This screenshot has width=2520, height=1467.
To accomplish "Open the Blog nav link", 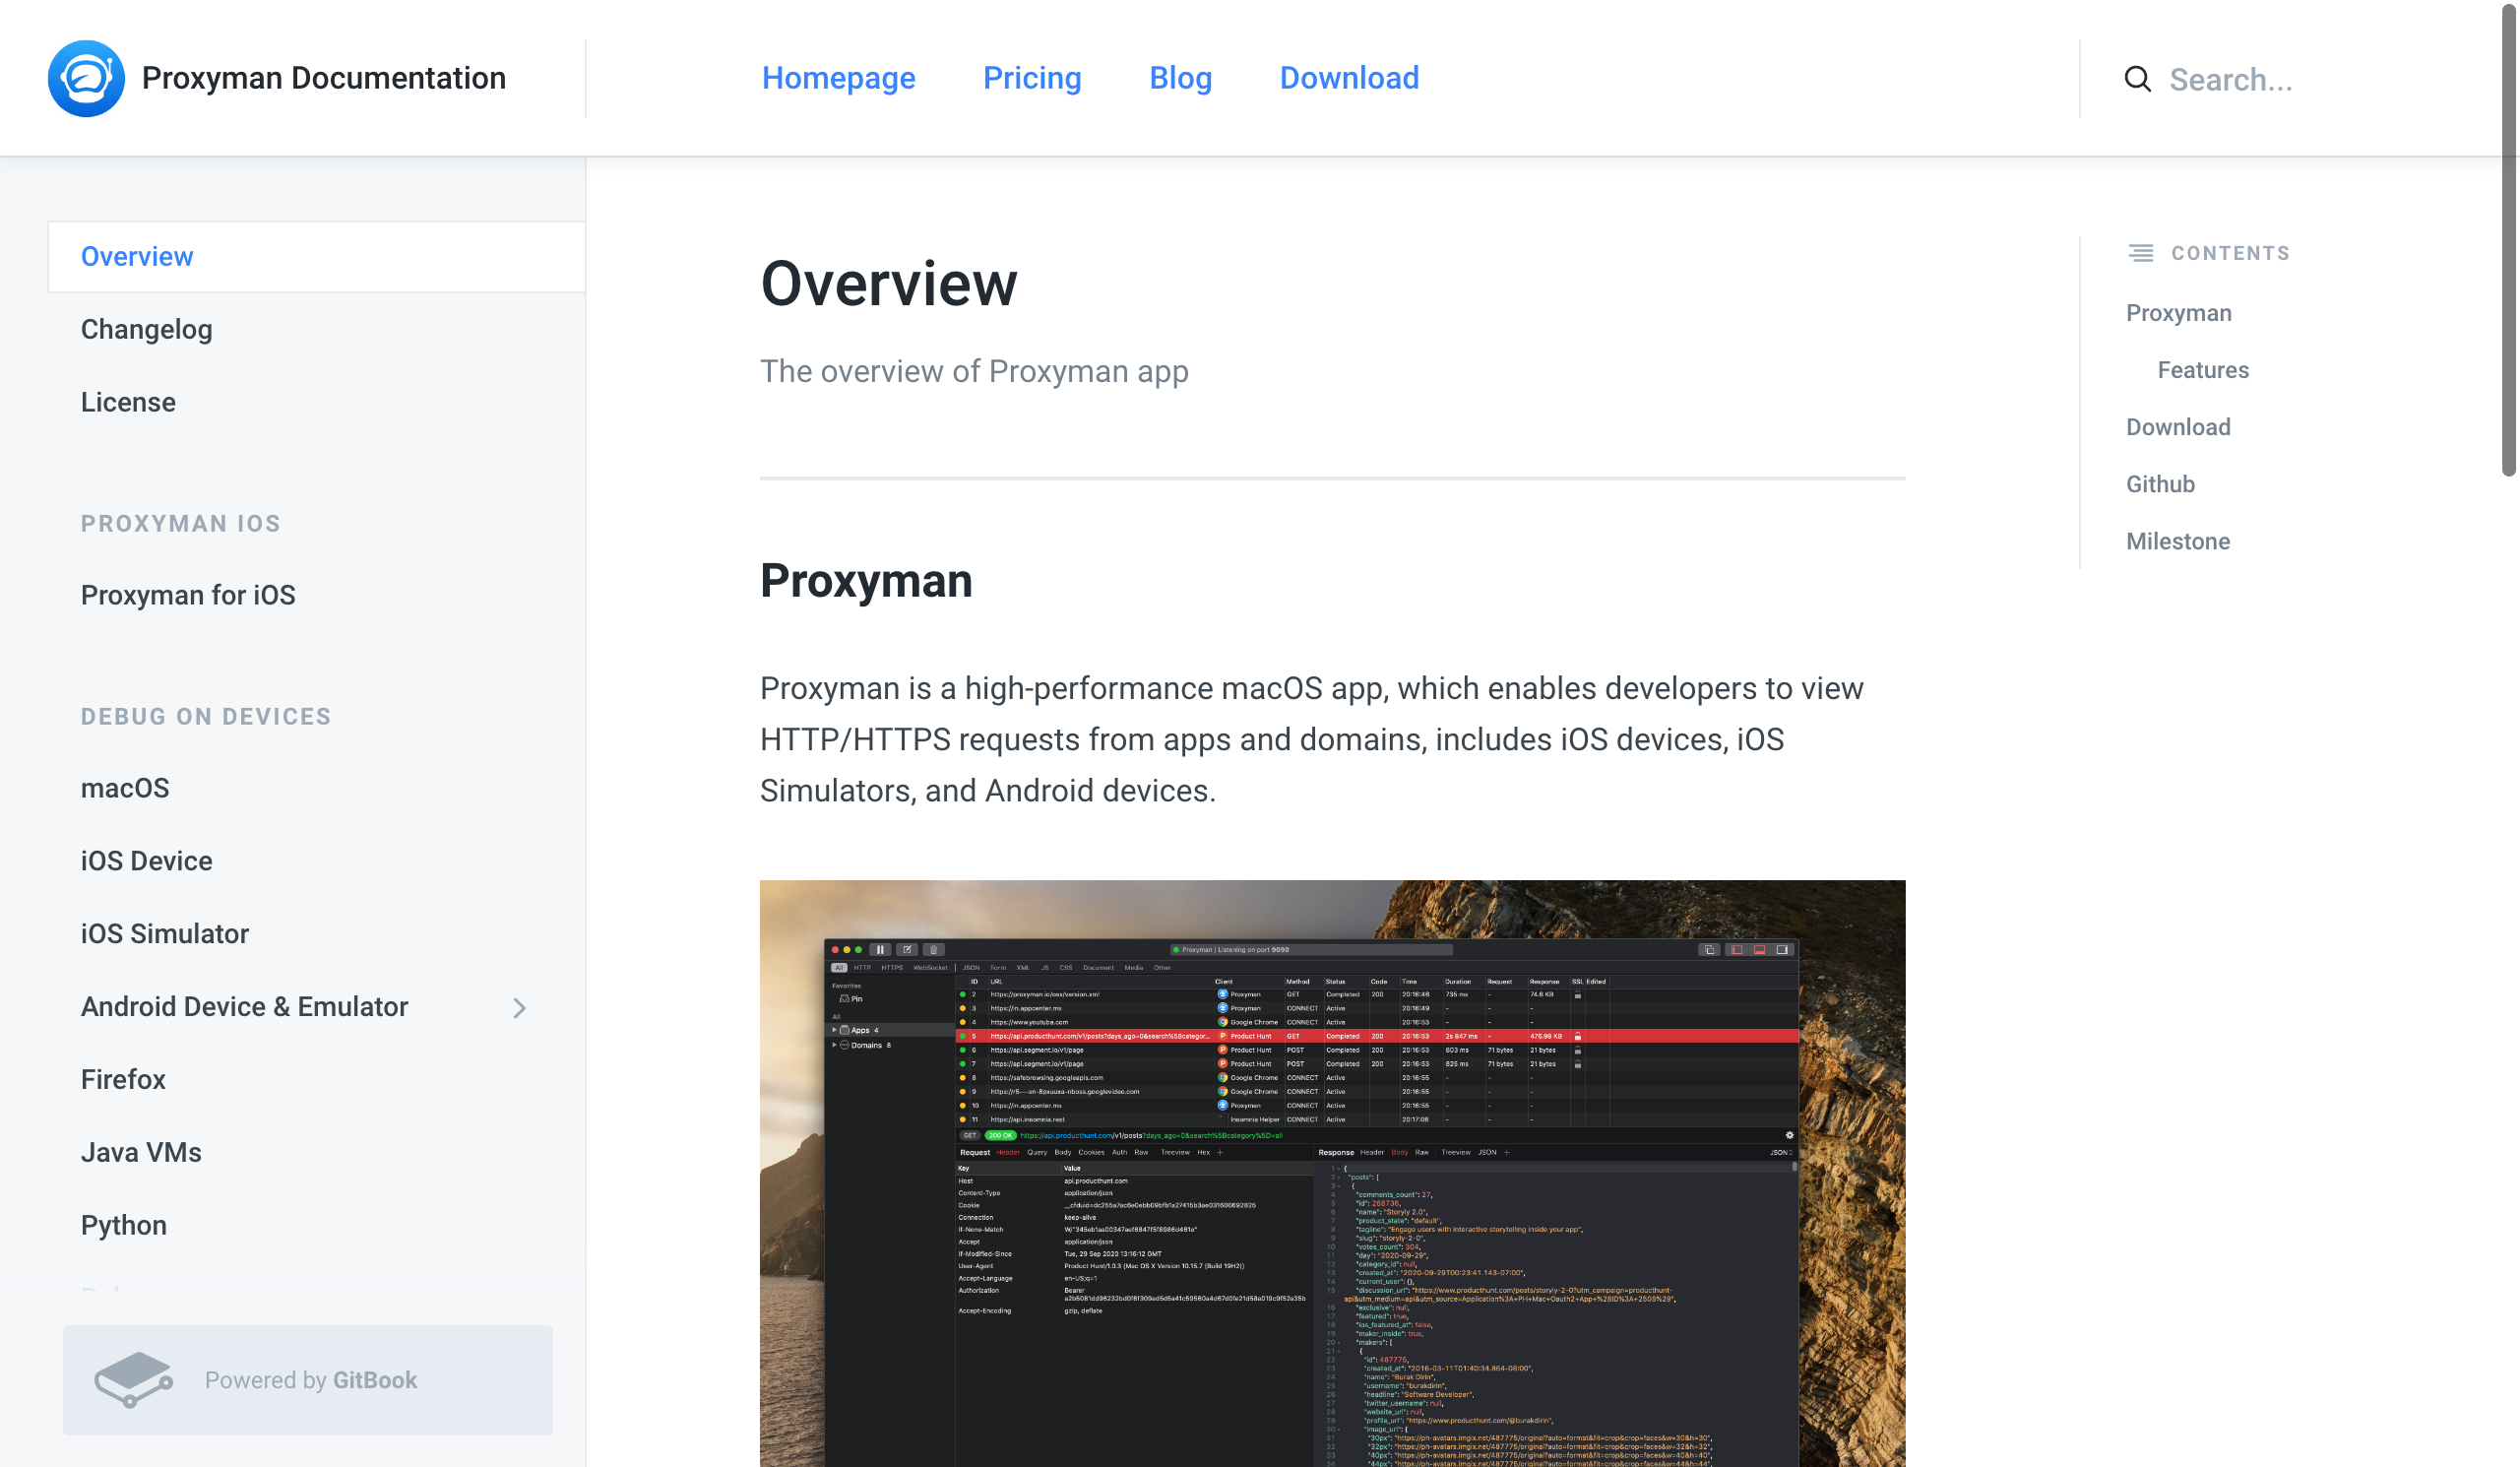I will pos(1180,78).
